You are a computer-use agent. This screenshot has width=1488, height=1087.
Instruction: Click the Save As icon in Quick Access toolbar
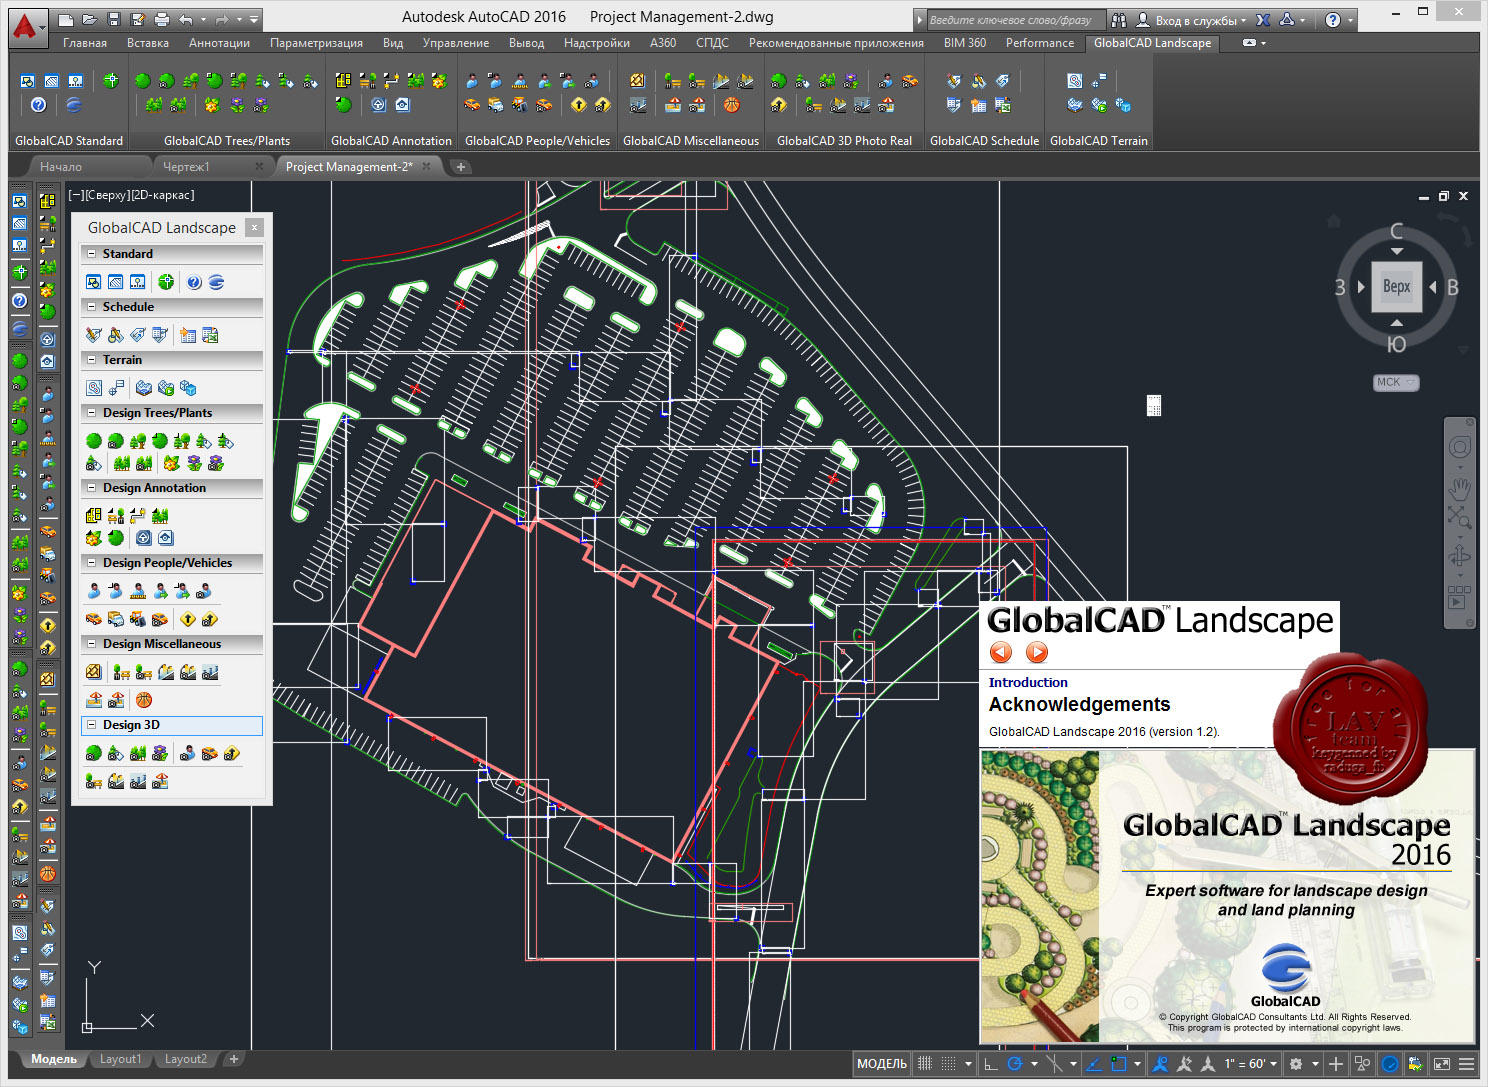(137, 19)
